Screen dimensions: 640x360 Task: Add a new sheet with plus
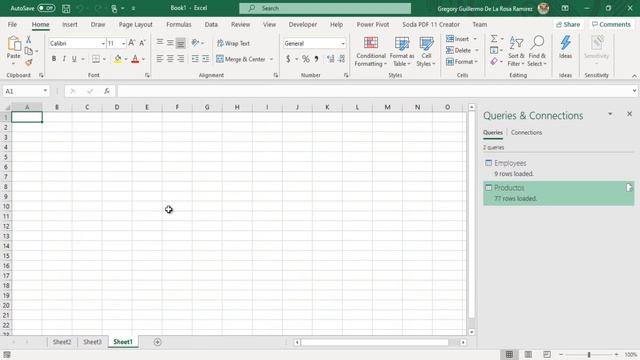tap(157, 342)
